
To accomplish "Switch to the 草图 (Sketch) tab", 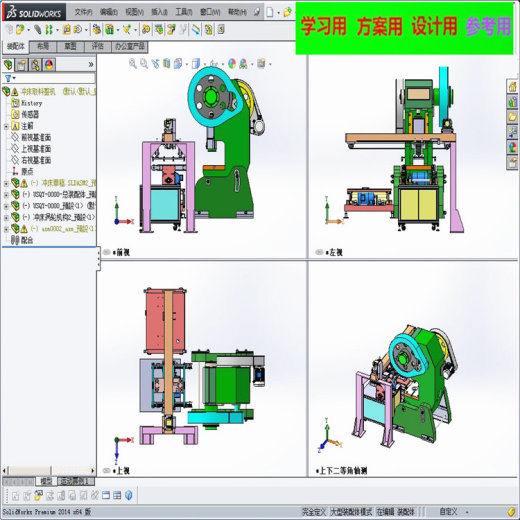I will (70, 46).
